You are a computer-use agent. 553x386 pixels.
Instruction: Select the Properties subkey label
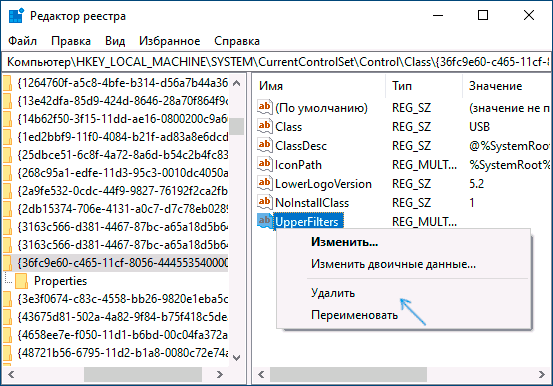click(60, 281)
